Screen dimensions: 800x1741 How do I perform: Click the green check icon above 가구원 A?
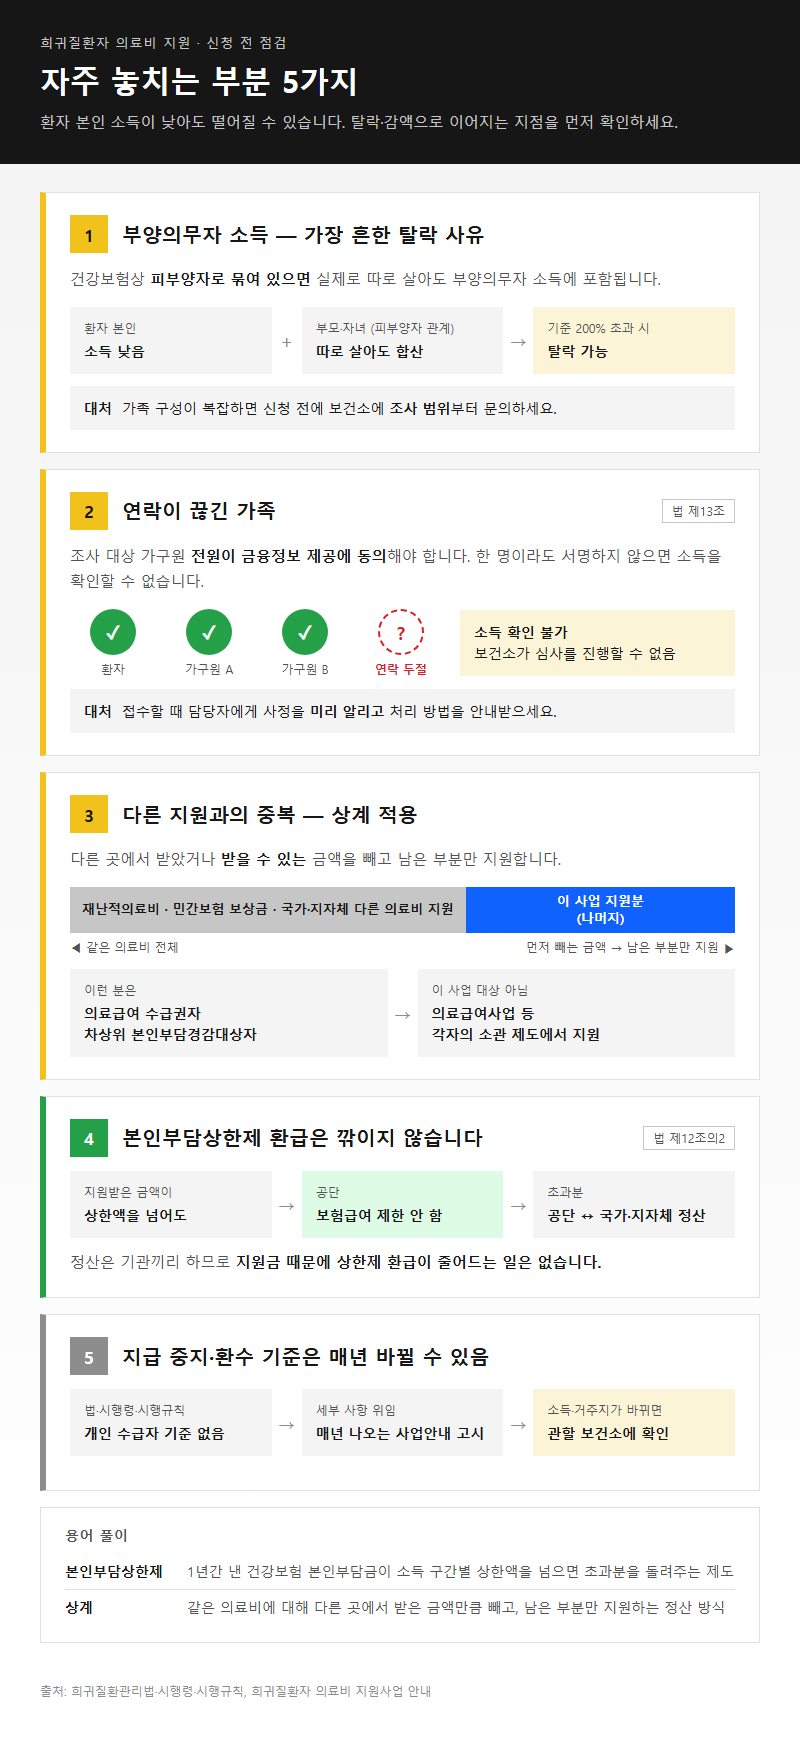point(209,632)
